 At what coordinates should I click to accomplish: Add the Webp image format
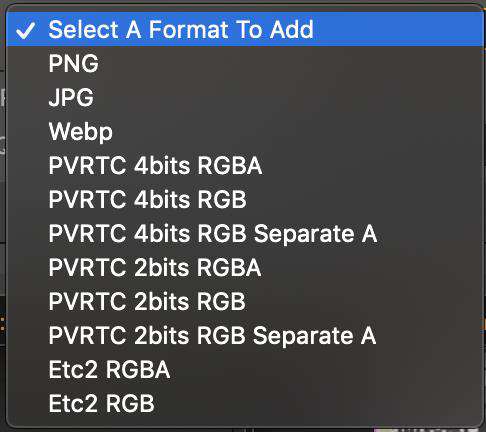[x=245, y=131]
